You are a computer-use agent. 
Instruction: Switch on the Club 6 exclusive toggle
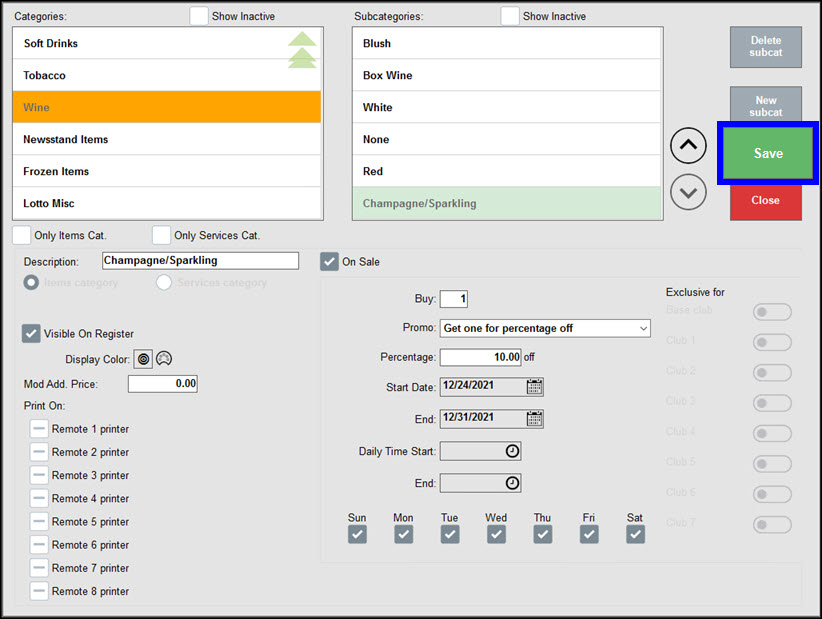(x=772, y=494)
